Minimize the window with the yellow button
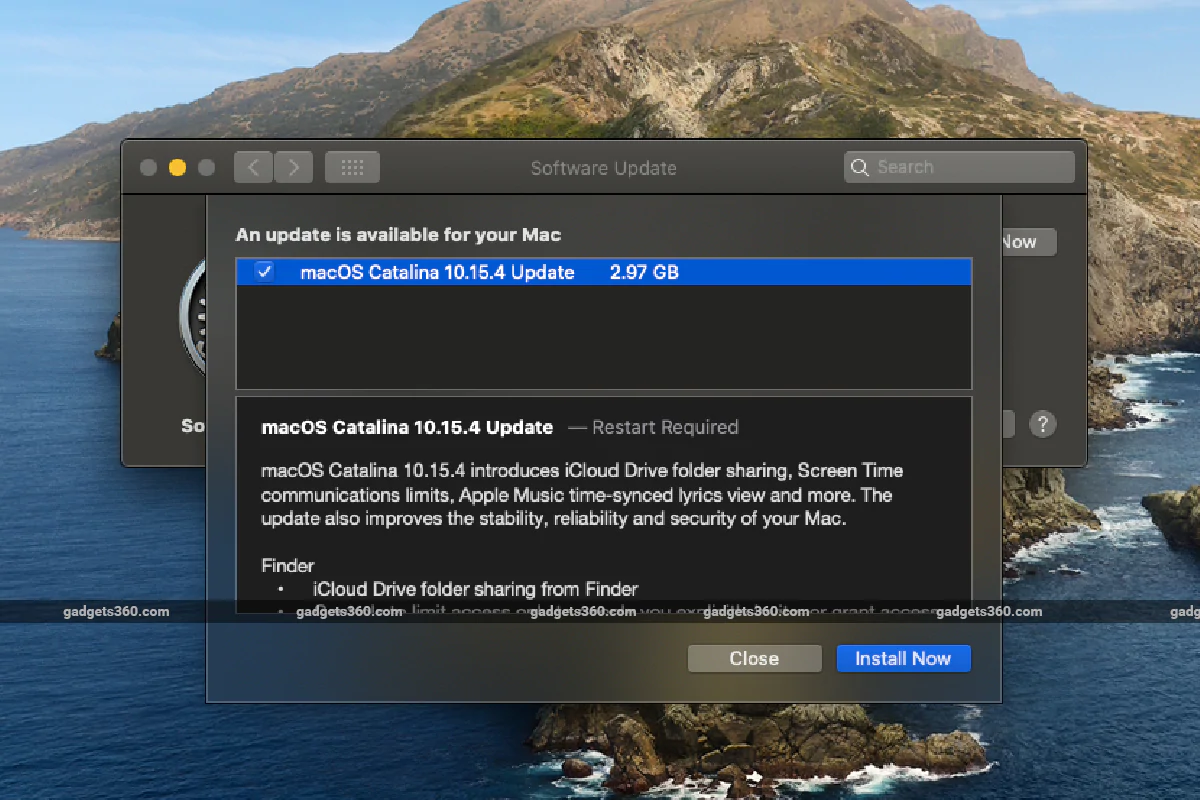The width and height of the screenshot is (1200, 800). (x=177, y=167)
